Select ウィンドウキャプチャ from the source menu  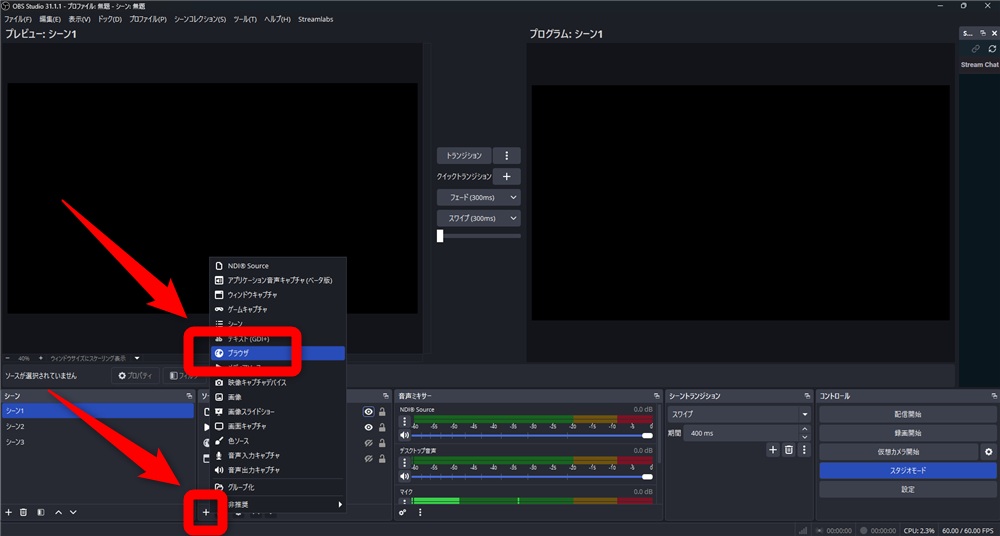[278, 295]
